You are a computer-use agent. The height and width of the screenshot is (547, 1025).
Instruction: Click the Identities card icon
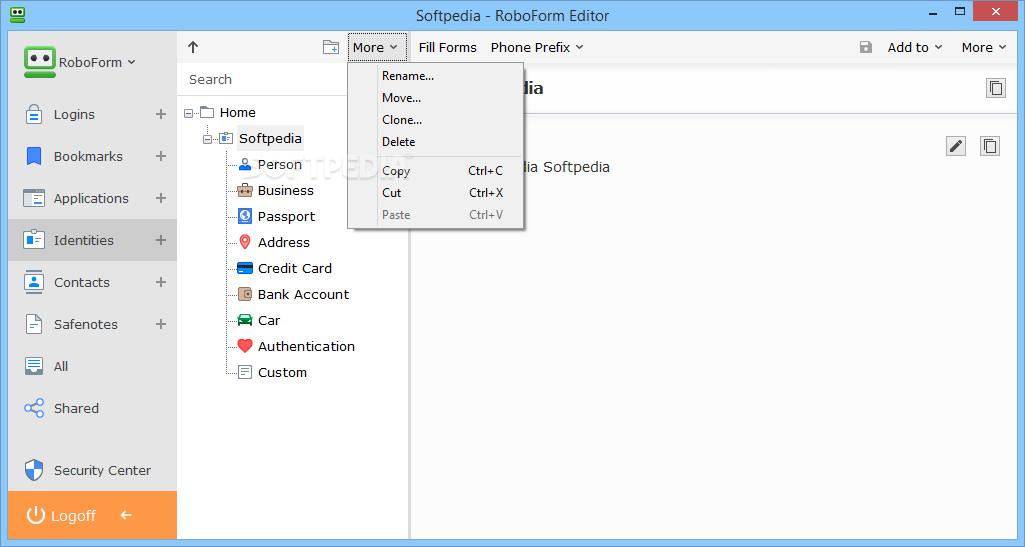(x=33, y=240)
